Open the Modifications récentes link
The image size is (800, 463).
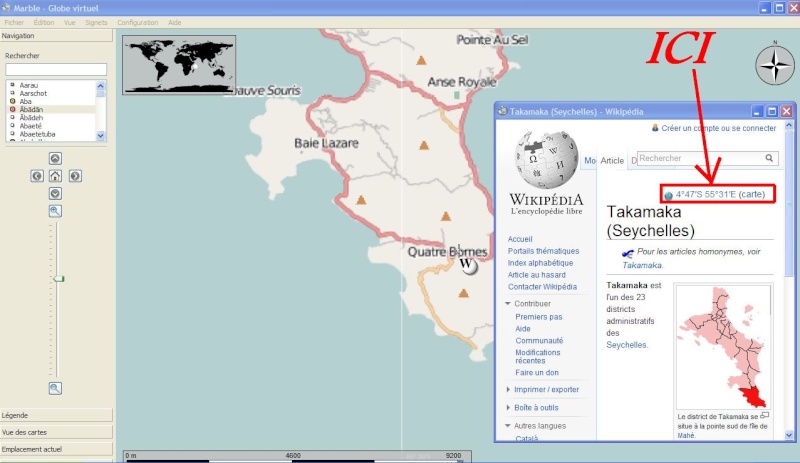click(x=538, y=356)
